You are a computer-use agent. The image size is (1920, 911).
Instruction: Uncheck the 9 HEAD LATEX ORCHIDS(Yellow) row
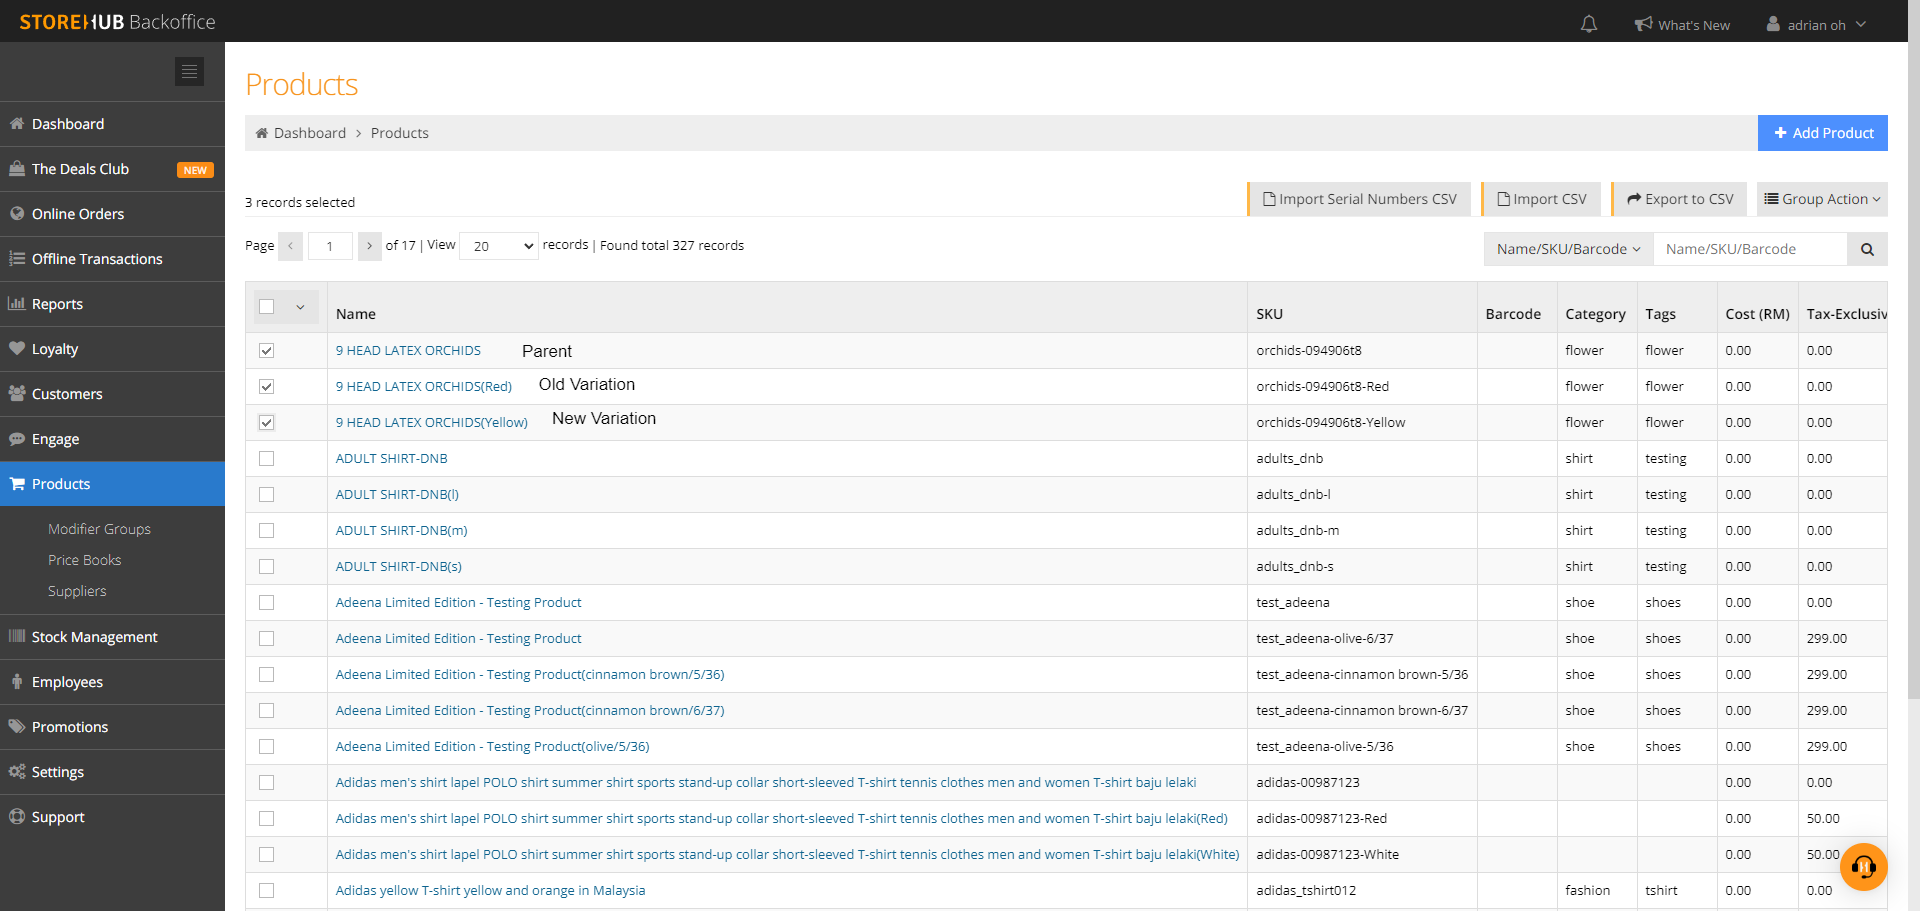point(267,423)
